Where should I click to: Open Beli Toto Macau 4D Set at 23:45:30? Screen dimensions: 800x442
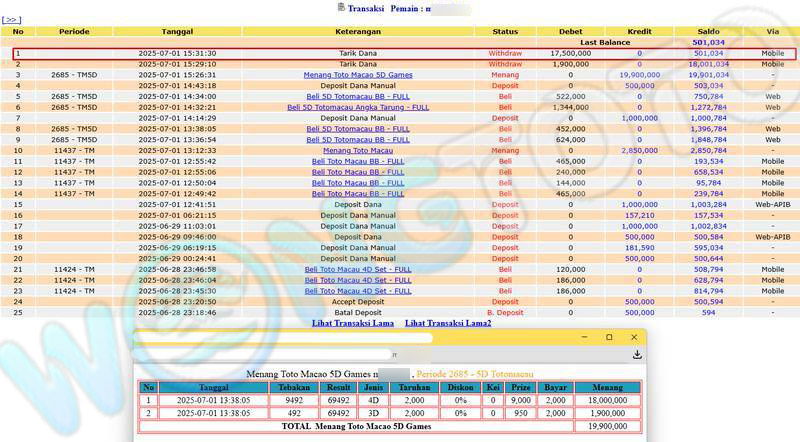(x=358, y=290)
